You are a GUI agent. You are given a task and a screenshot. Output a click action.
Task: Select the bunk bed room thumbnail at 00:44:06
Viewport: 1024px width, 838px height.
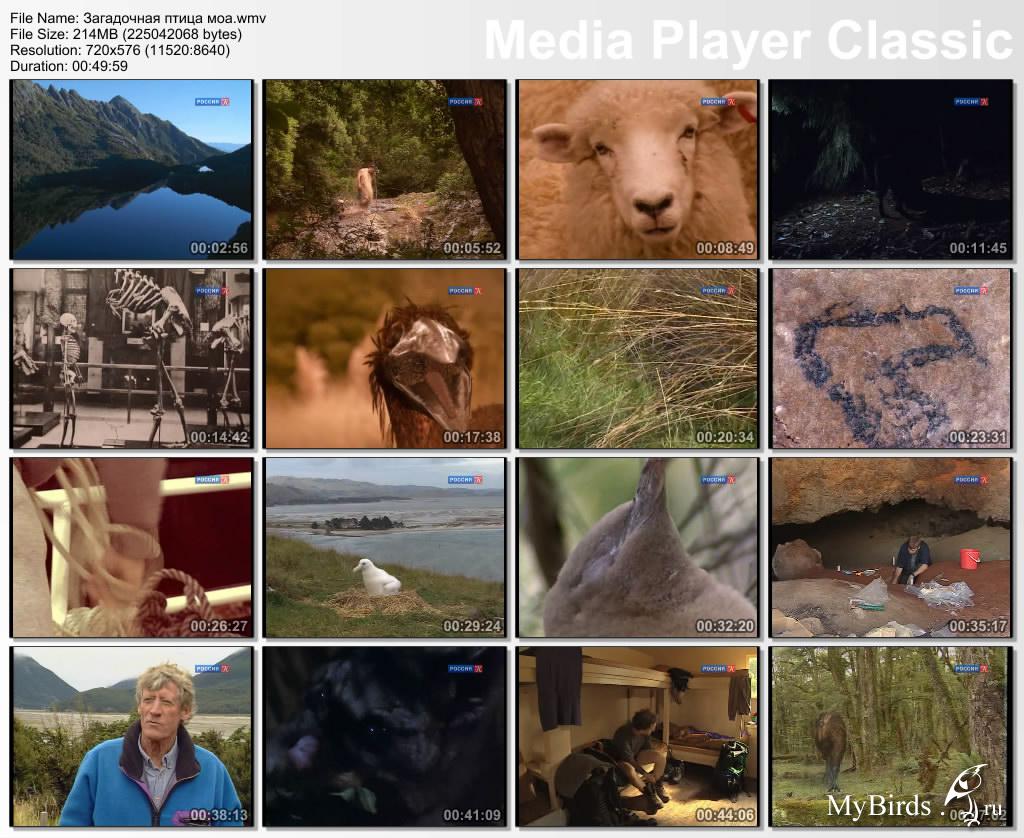(637, 736)
